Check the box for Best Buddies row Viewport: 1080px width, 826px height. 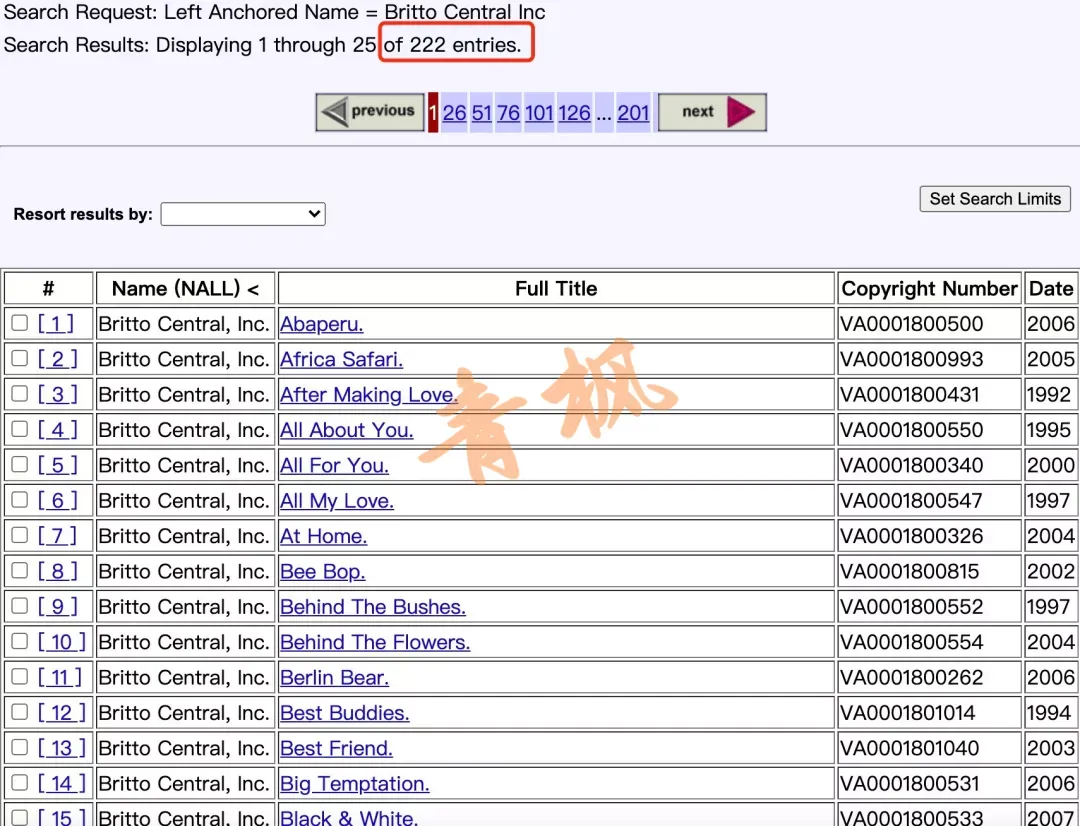point(19,712)
